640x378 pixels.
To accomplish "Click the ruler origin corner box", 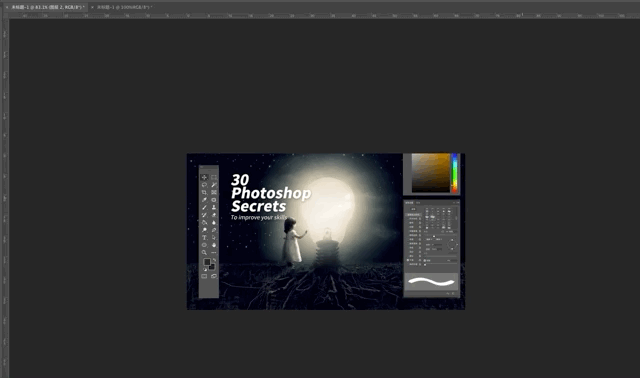I will (5, 16).
